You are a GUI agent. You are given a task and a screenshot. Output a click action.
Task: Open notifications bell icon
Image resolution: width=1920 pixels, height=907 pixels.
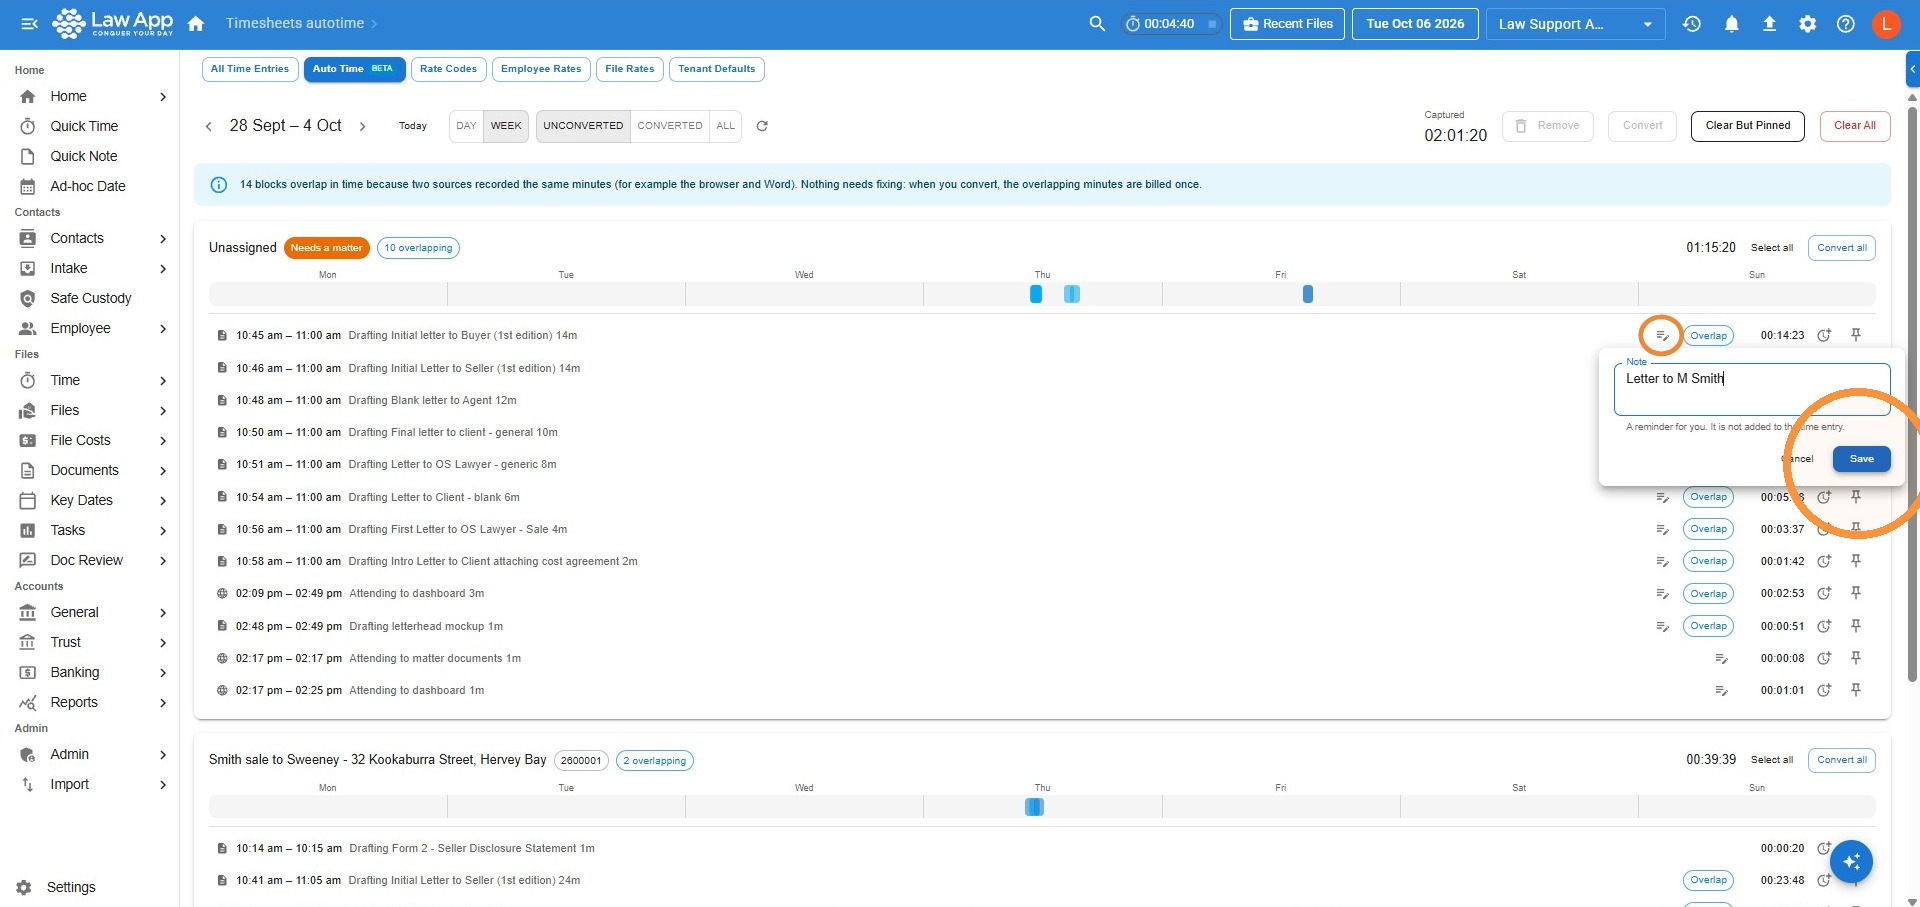[1731, 24]
